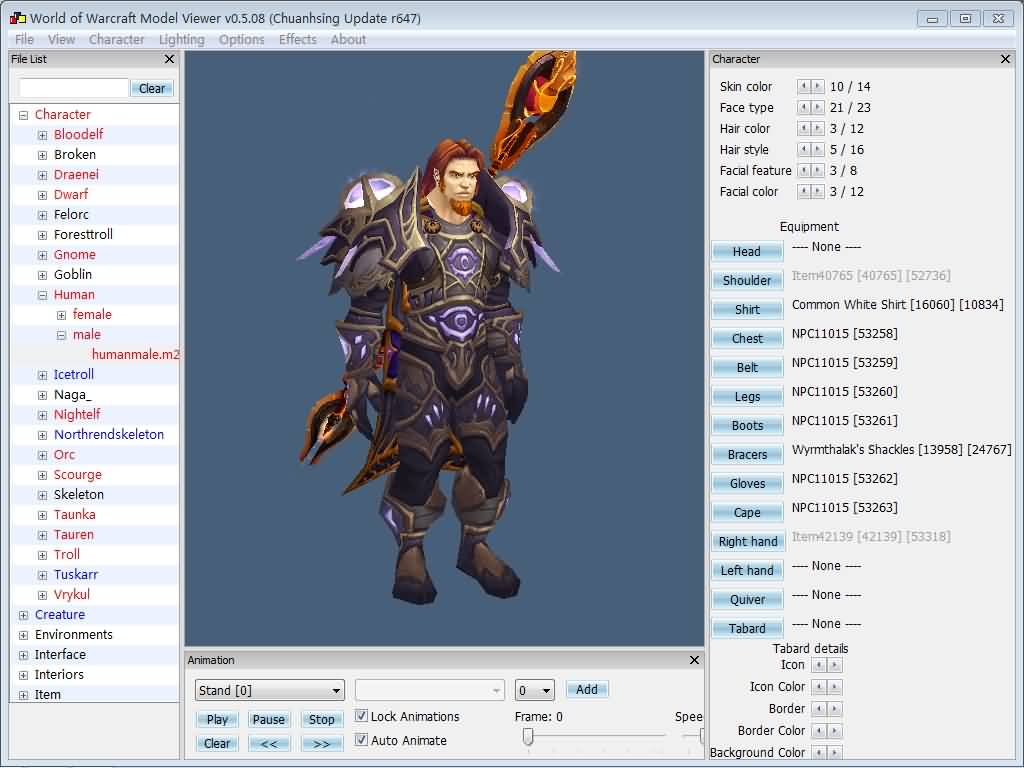Click the Chest equipment button
Viewport: 1024px width, 768px height.
[x=747, y=338]
